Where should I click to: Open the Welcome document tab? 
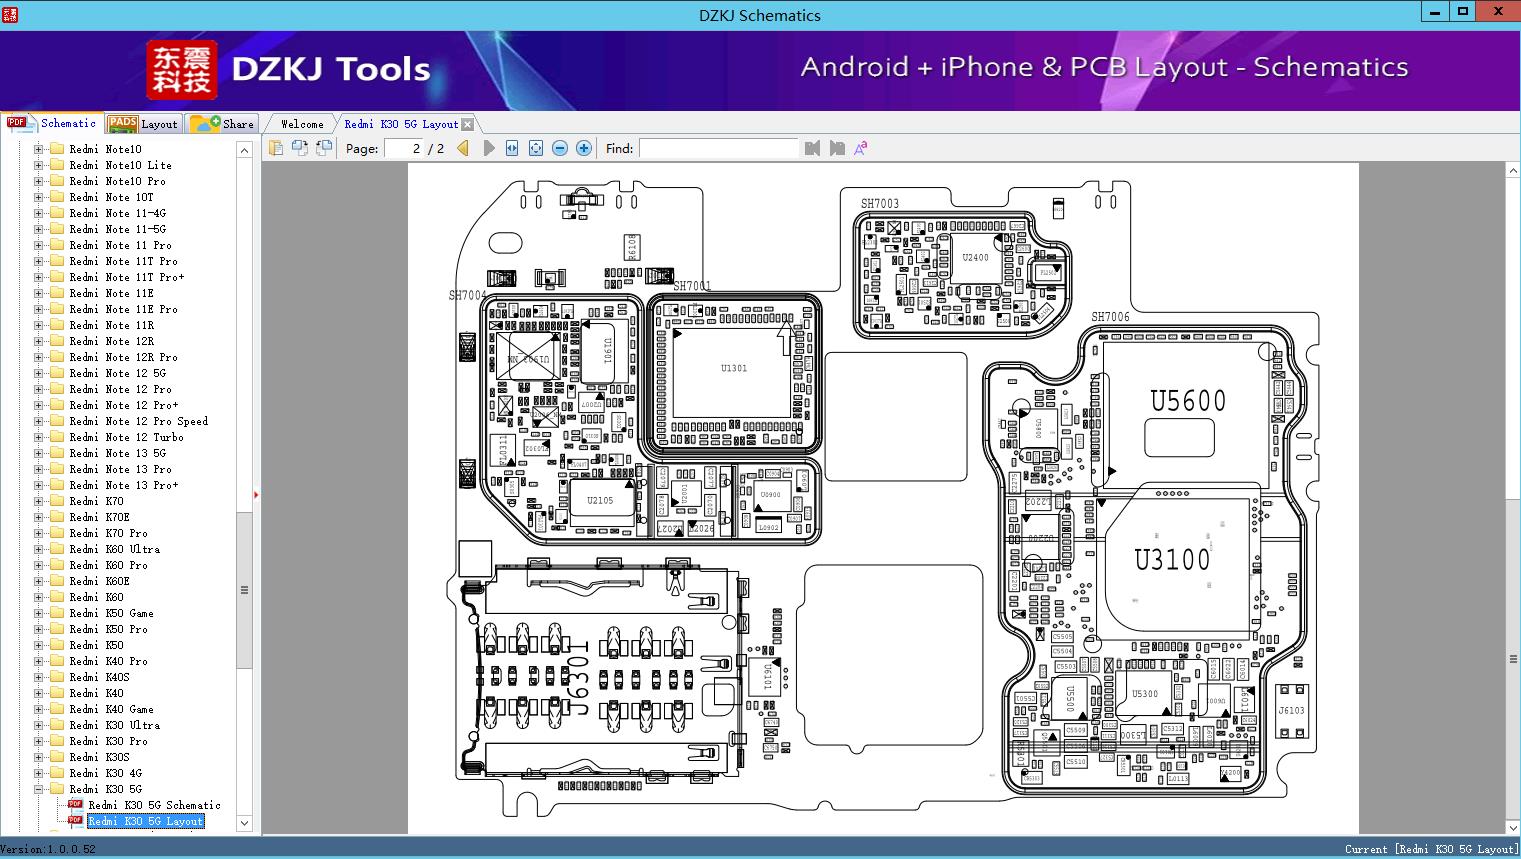tap(302, 124)
